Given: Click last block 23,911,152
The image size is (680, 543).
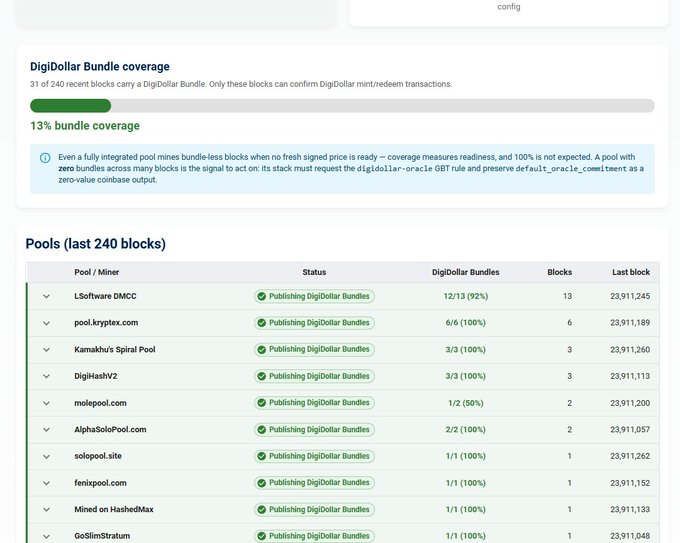Looking at the screenshot, I should point(630,483).
